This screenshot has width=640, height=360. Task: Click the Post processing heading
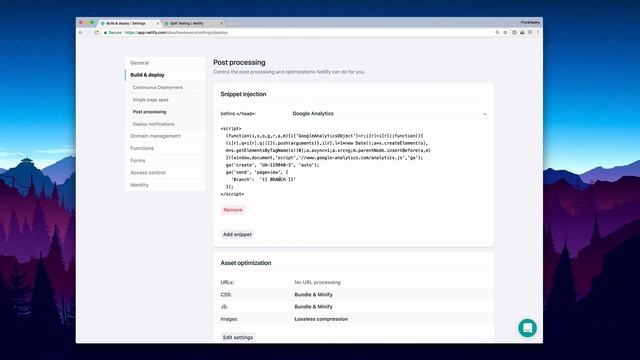(x=239, y=62)
